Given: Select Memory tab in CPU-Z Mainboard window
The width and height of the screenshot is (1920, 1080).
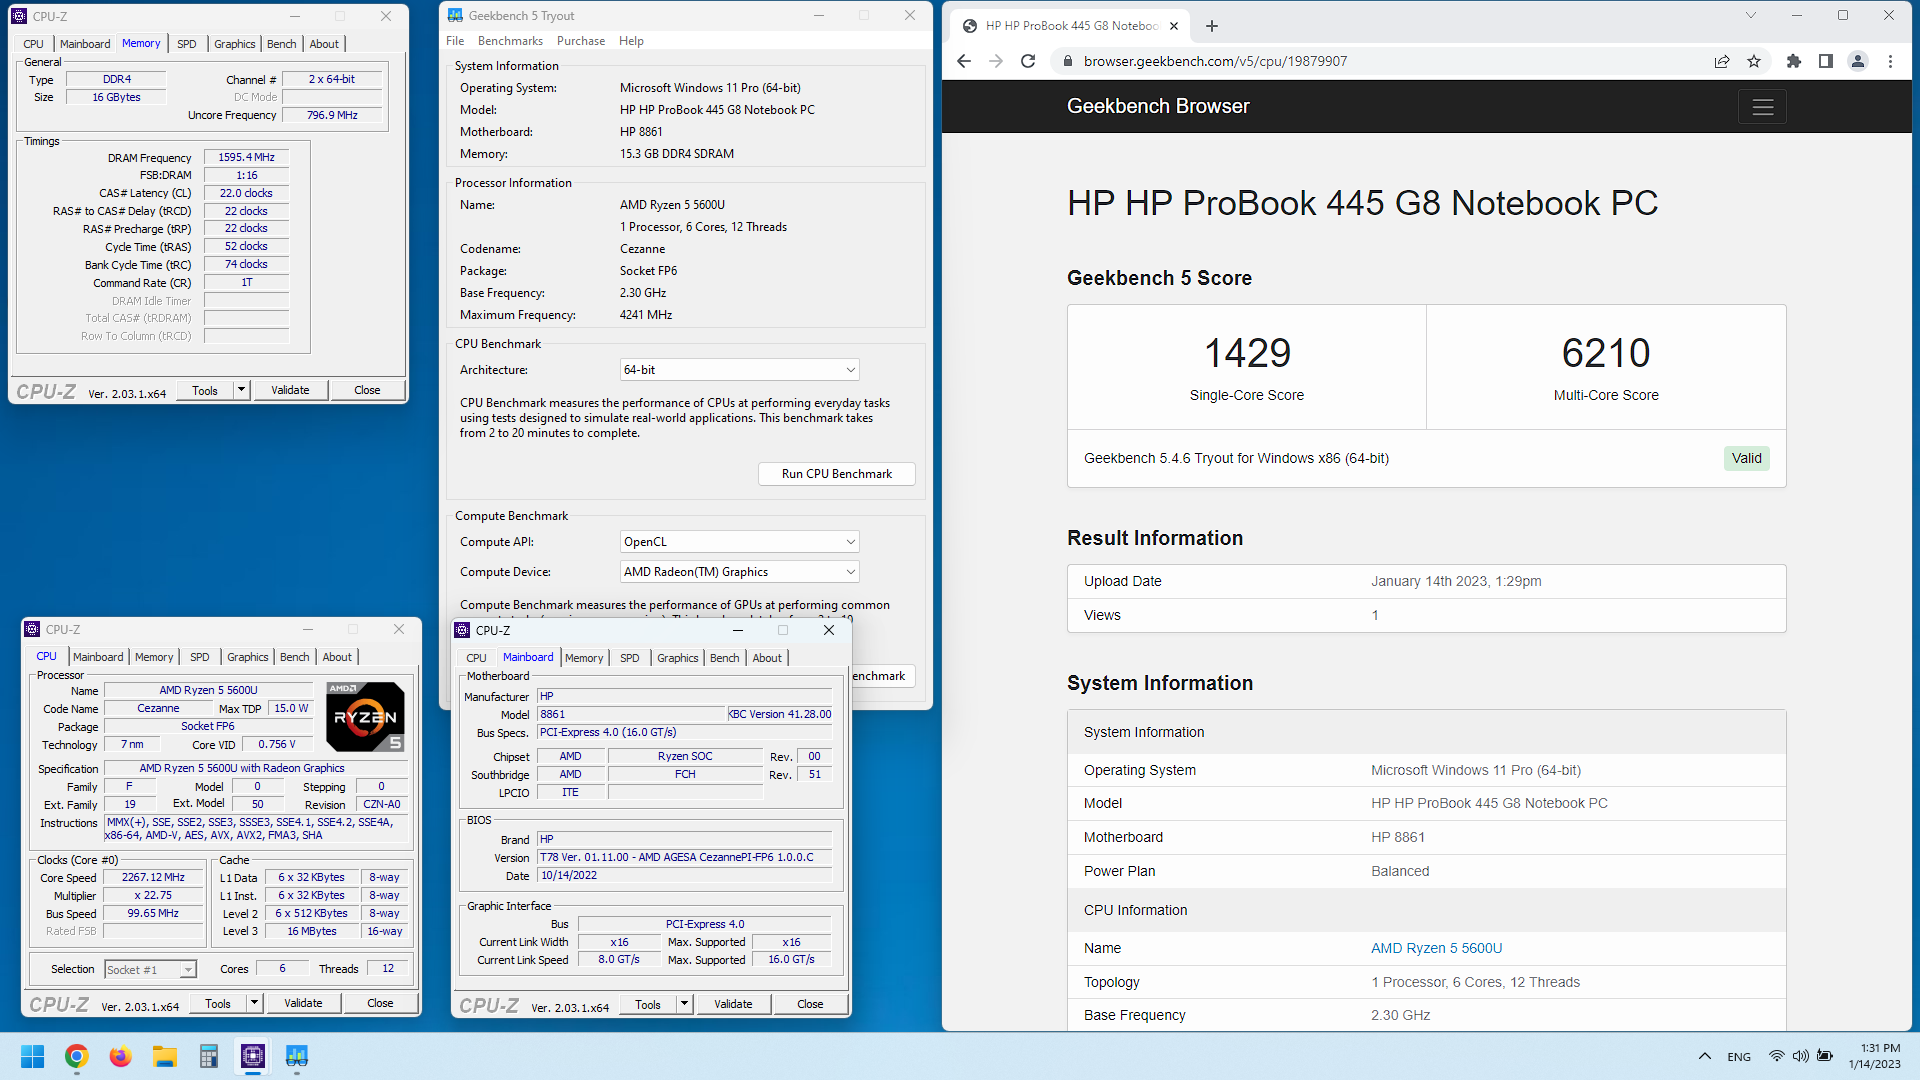Looking at the screenshot, I should coord(584,658).
